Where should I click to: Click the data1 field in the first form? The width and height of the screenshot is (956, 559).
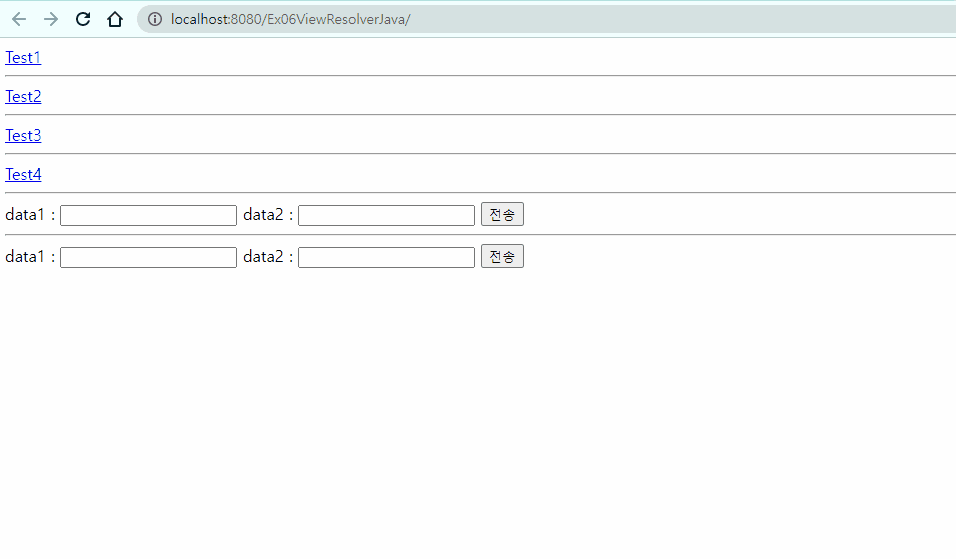(148, 215)
